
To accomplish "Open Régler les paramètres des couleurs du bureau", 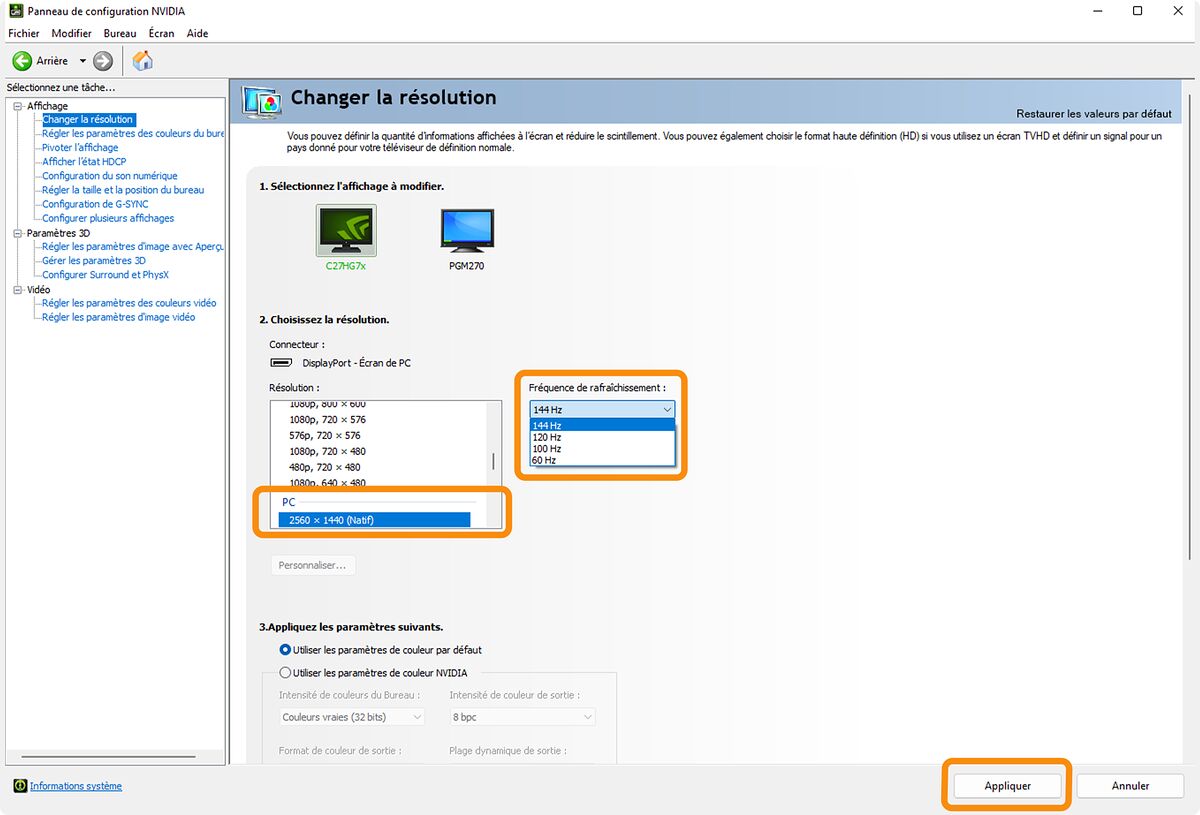I will [133, 134].
